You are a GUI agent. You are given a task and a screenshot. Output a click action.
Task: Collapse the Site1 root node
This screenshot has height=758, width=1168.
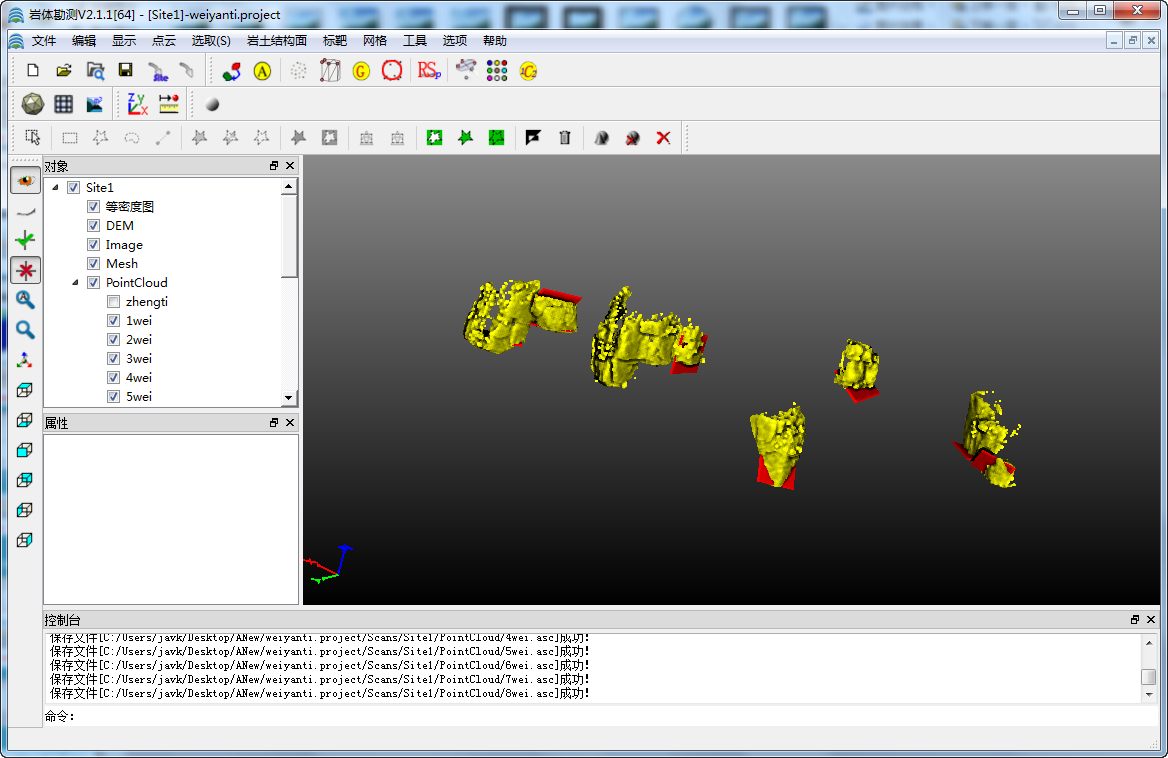55,188
